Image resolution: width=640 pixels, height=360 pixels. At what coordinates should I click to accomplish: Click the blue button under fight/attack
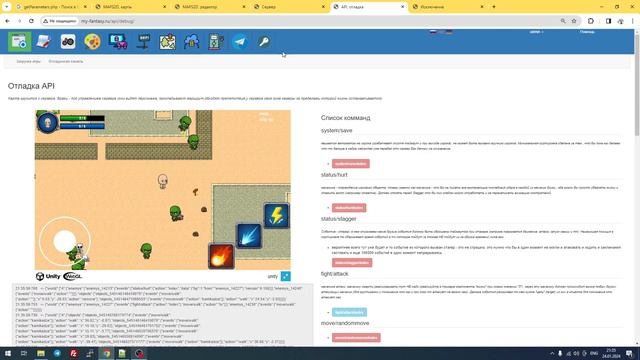click(x=349, y=312)
